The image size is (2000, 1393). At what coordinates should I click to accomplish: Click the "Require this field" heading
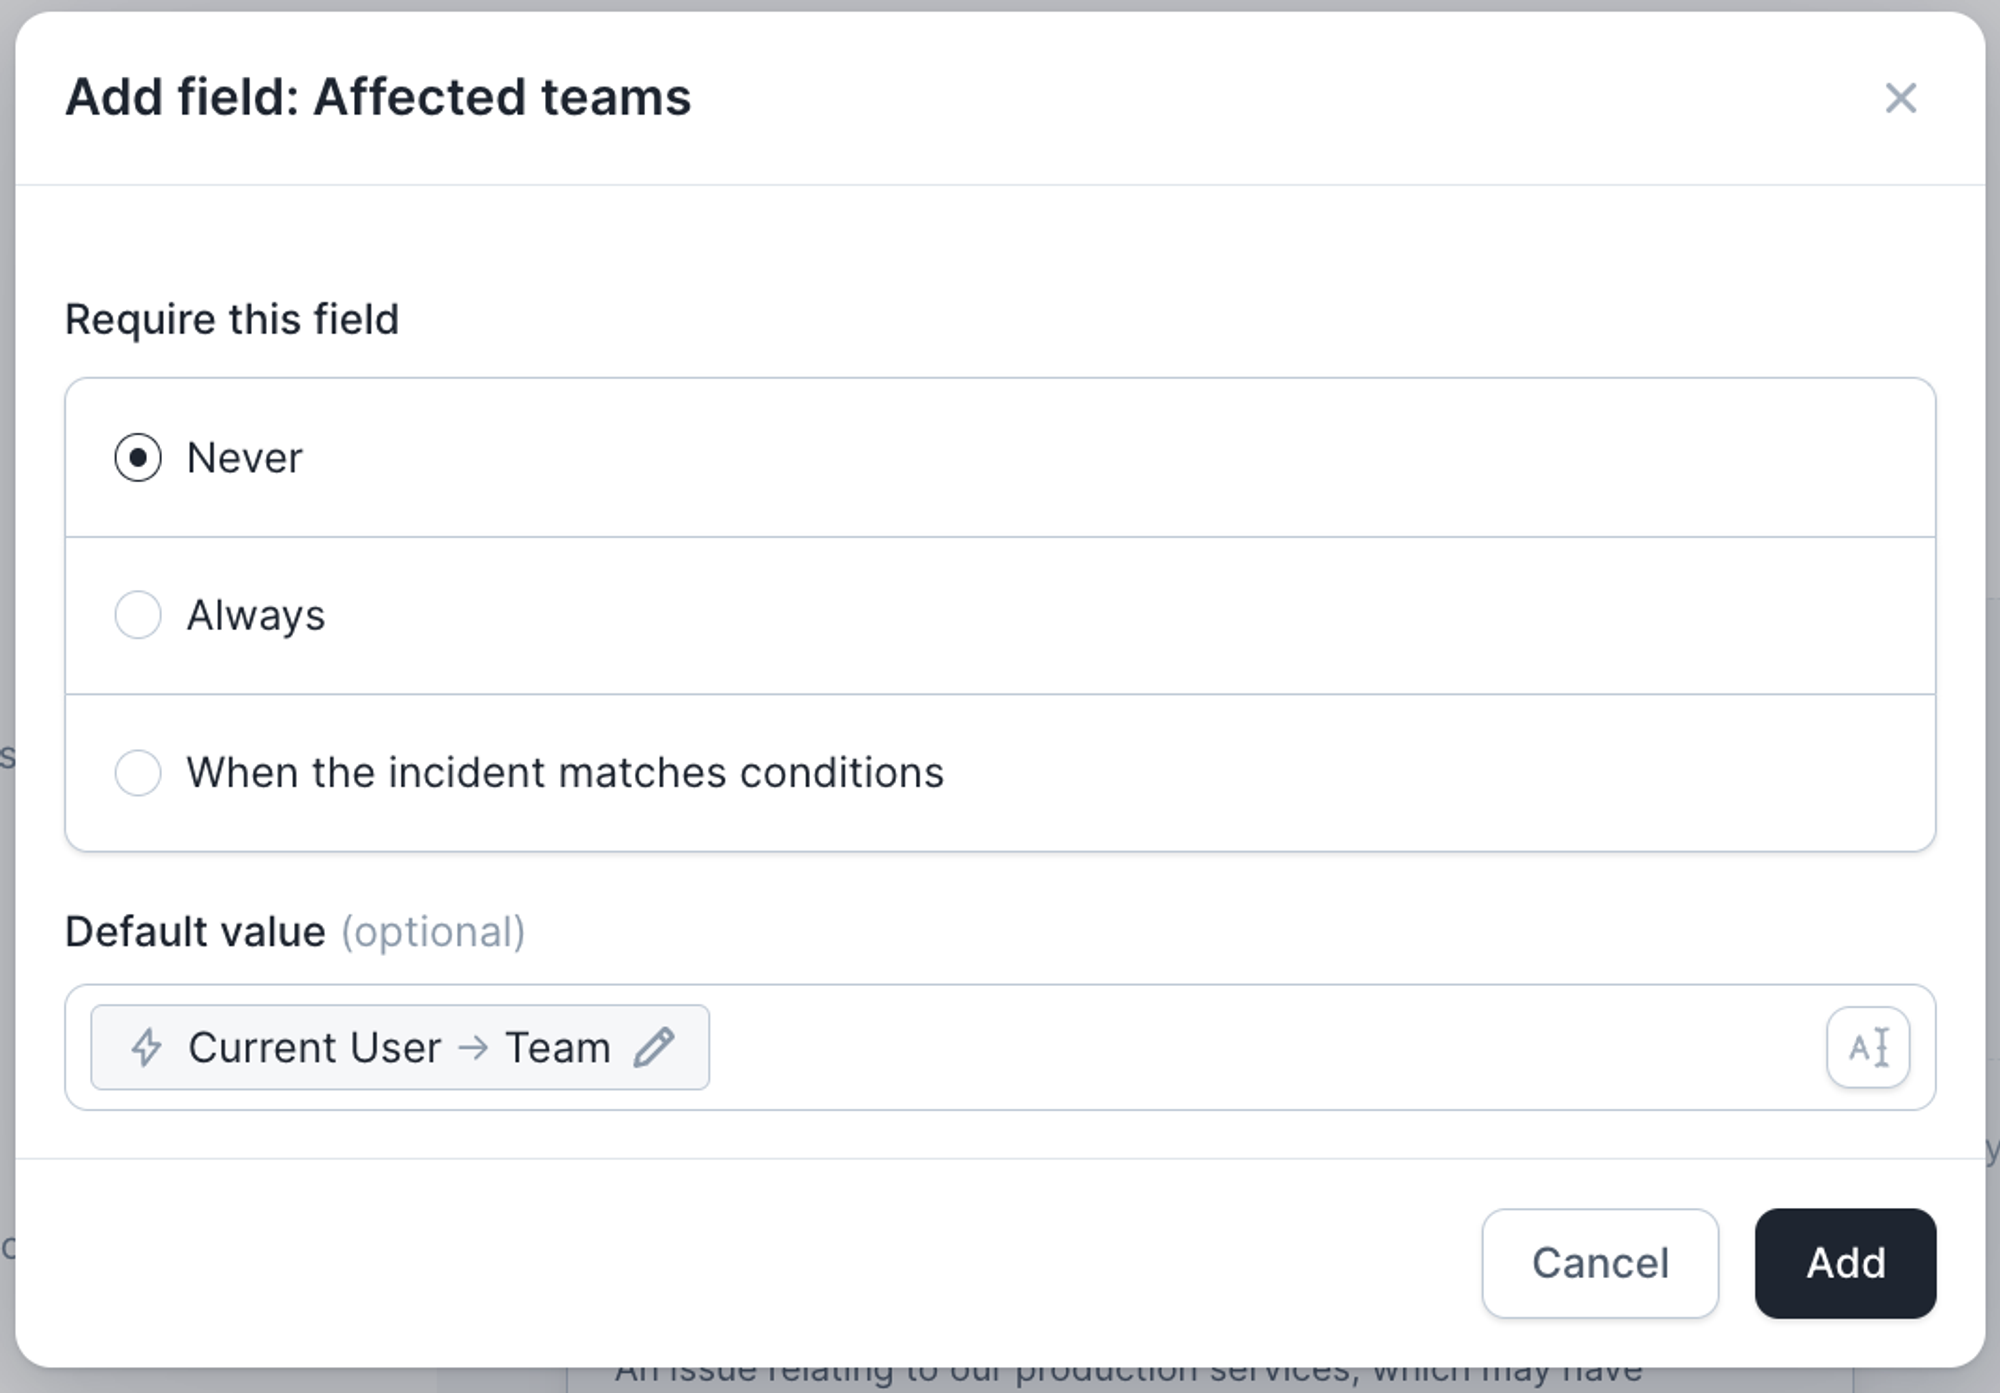click(x=232, y=320)
